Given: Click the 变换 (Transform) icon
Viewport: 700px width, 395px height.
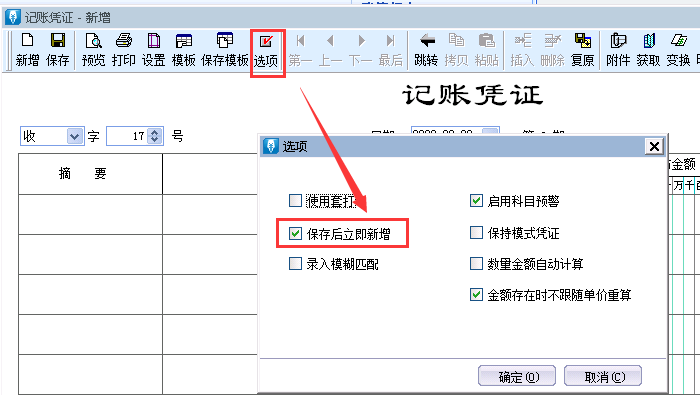Looking at the screenshot, I should [x=679, y=50].
